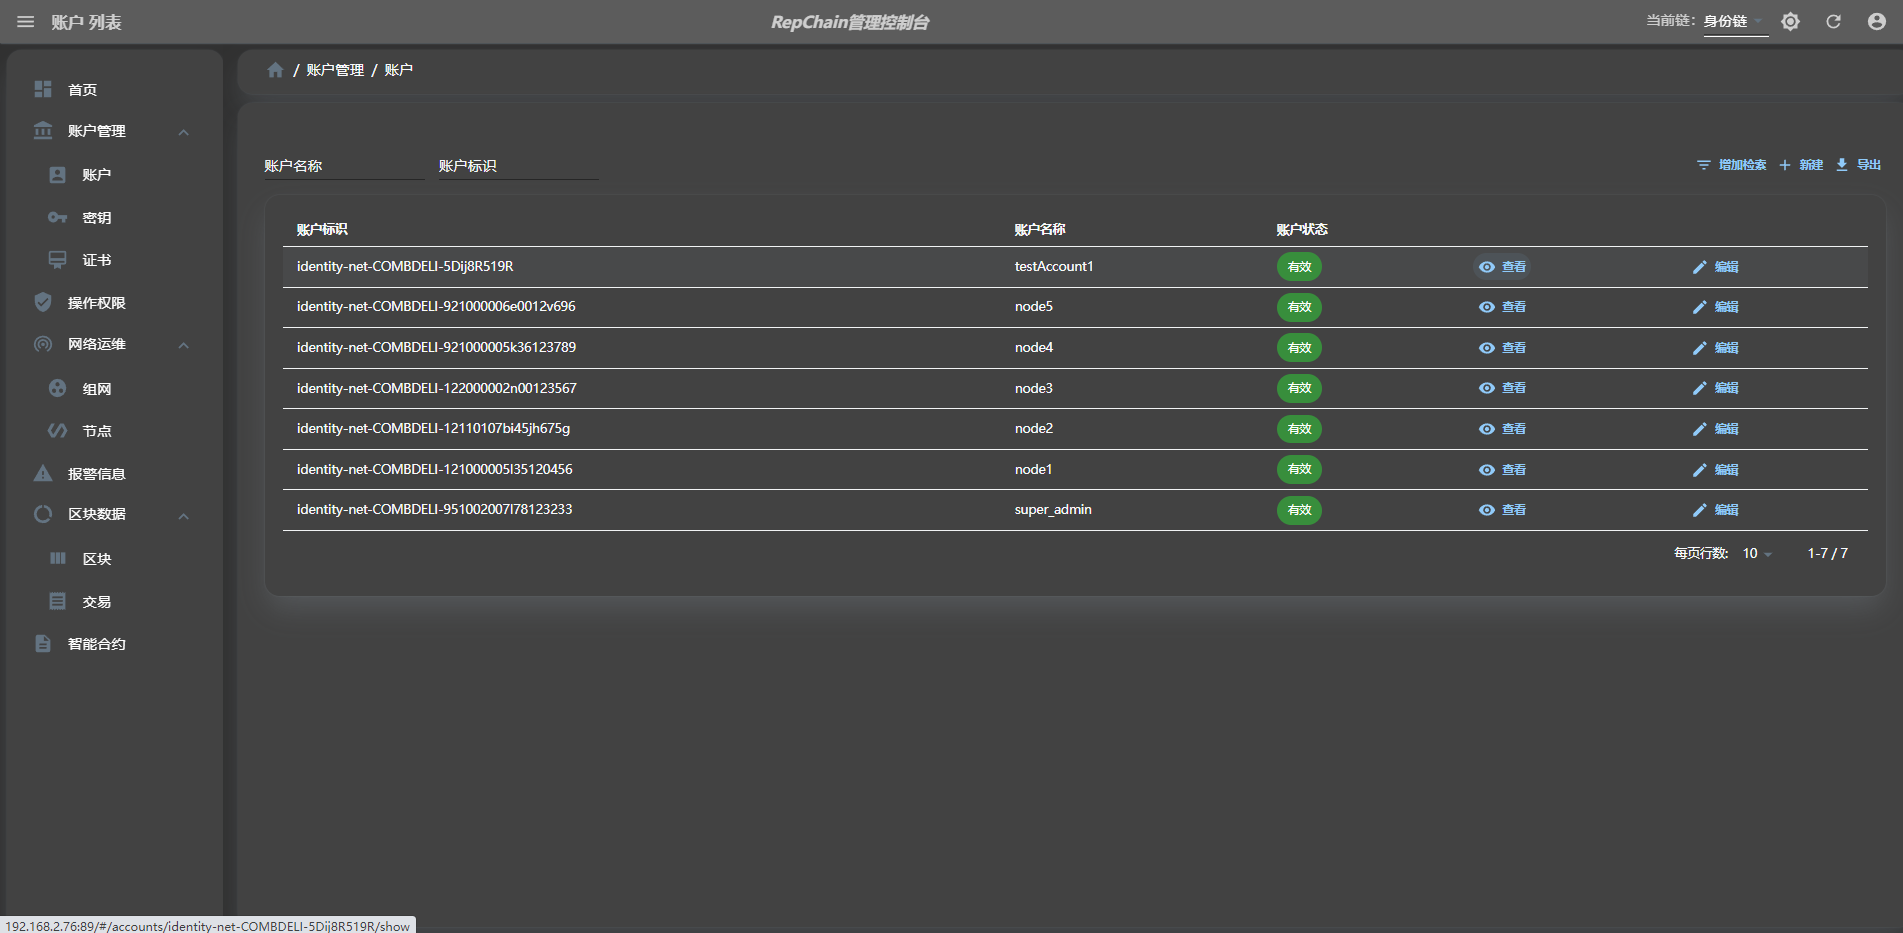This screenshot has height=933, width=1903.
Task: Click eye view icon for node4
Action: (x=1487, y=348)
